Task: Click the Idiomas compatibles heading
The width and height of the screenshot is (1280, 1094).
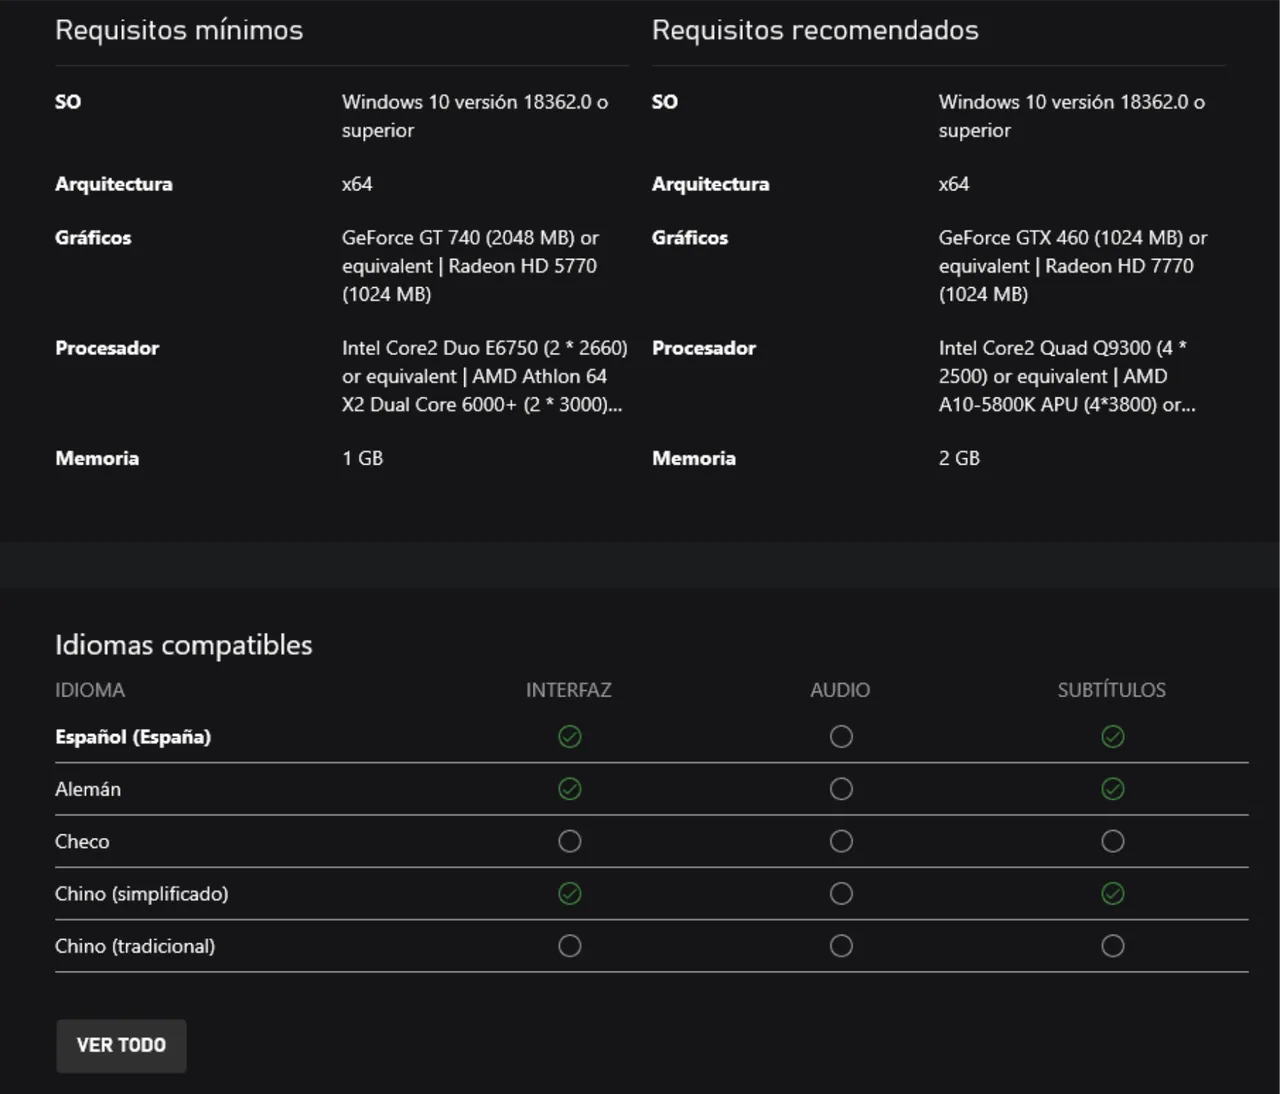Action: point(184,645)
